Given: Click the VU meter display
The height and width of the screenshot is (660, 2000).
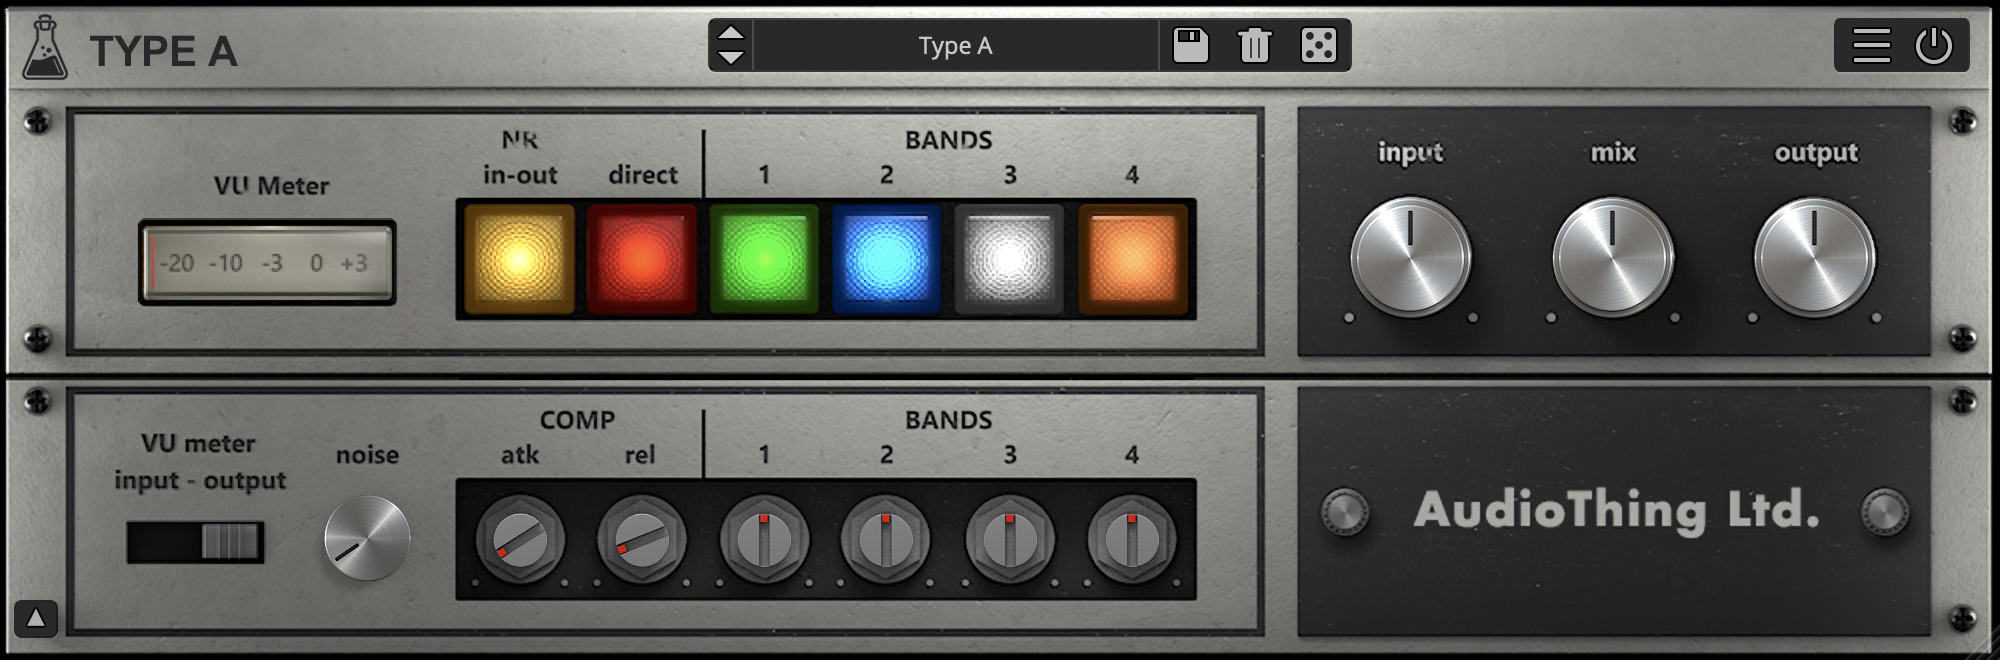Looking at the screenshot, I should click(x=267, y=263).
